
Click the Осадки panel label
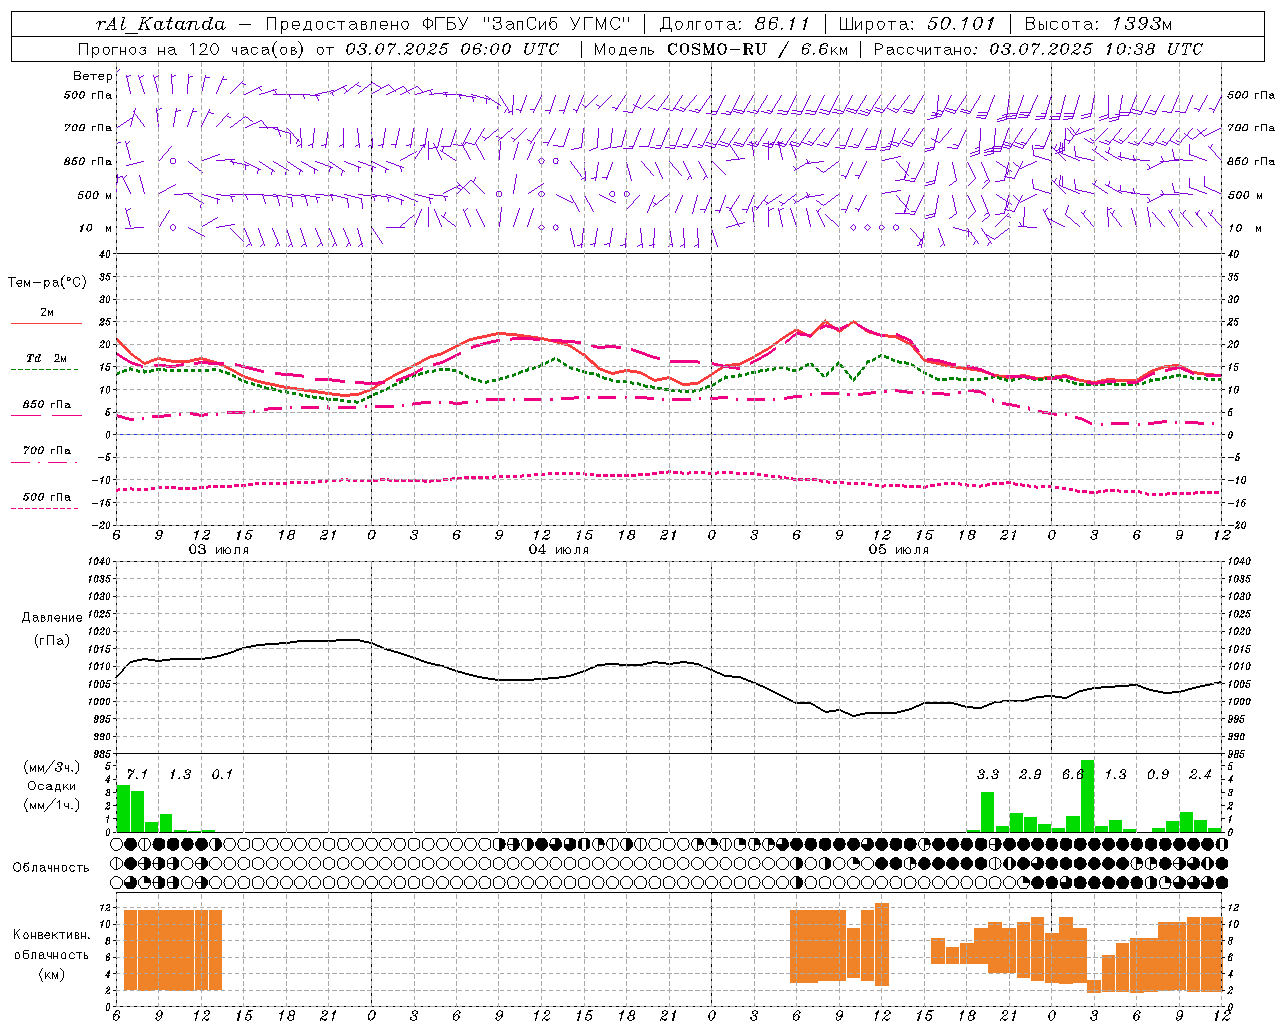(x=52, y=786)
